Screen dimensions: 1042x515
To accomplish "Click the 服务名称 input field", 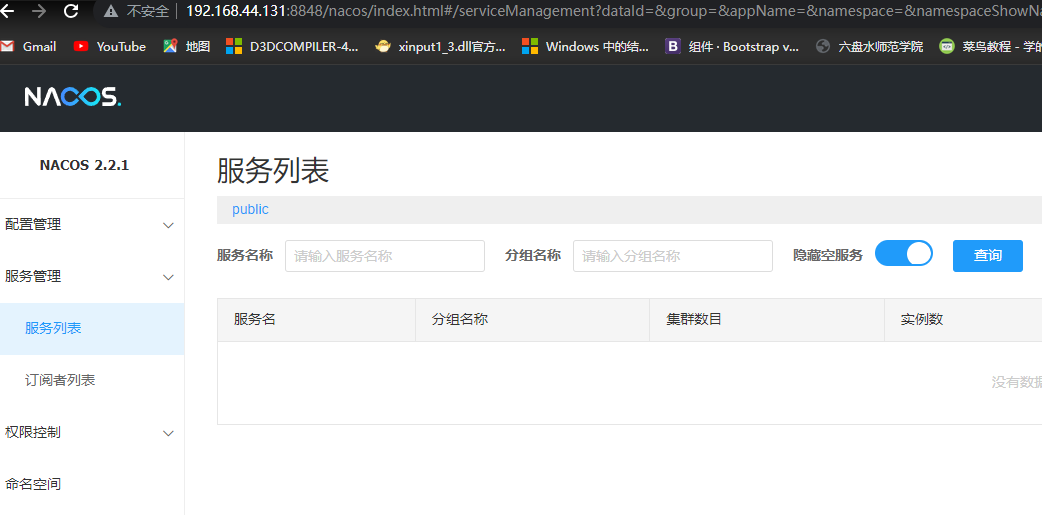I will [x=385, y=256].
